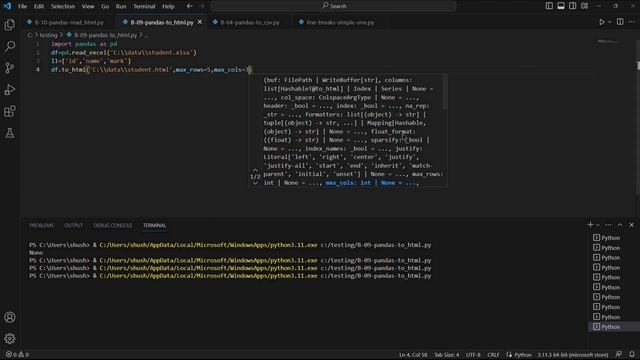This screenshot has height=360, width=640.
Task: Click line 2 read_excel code
Action: click(124, 52)
